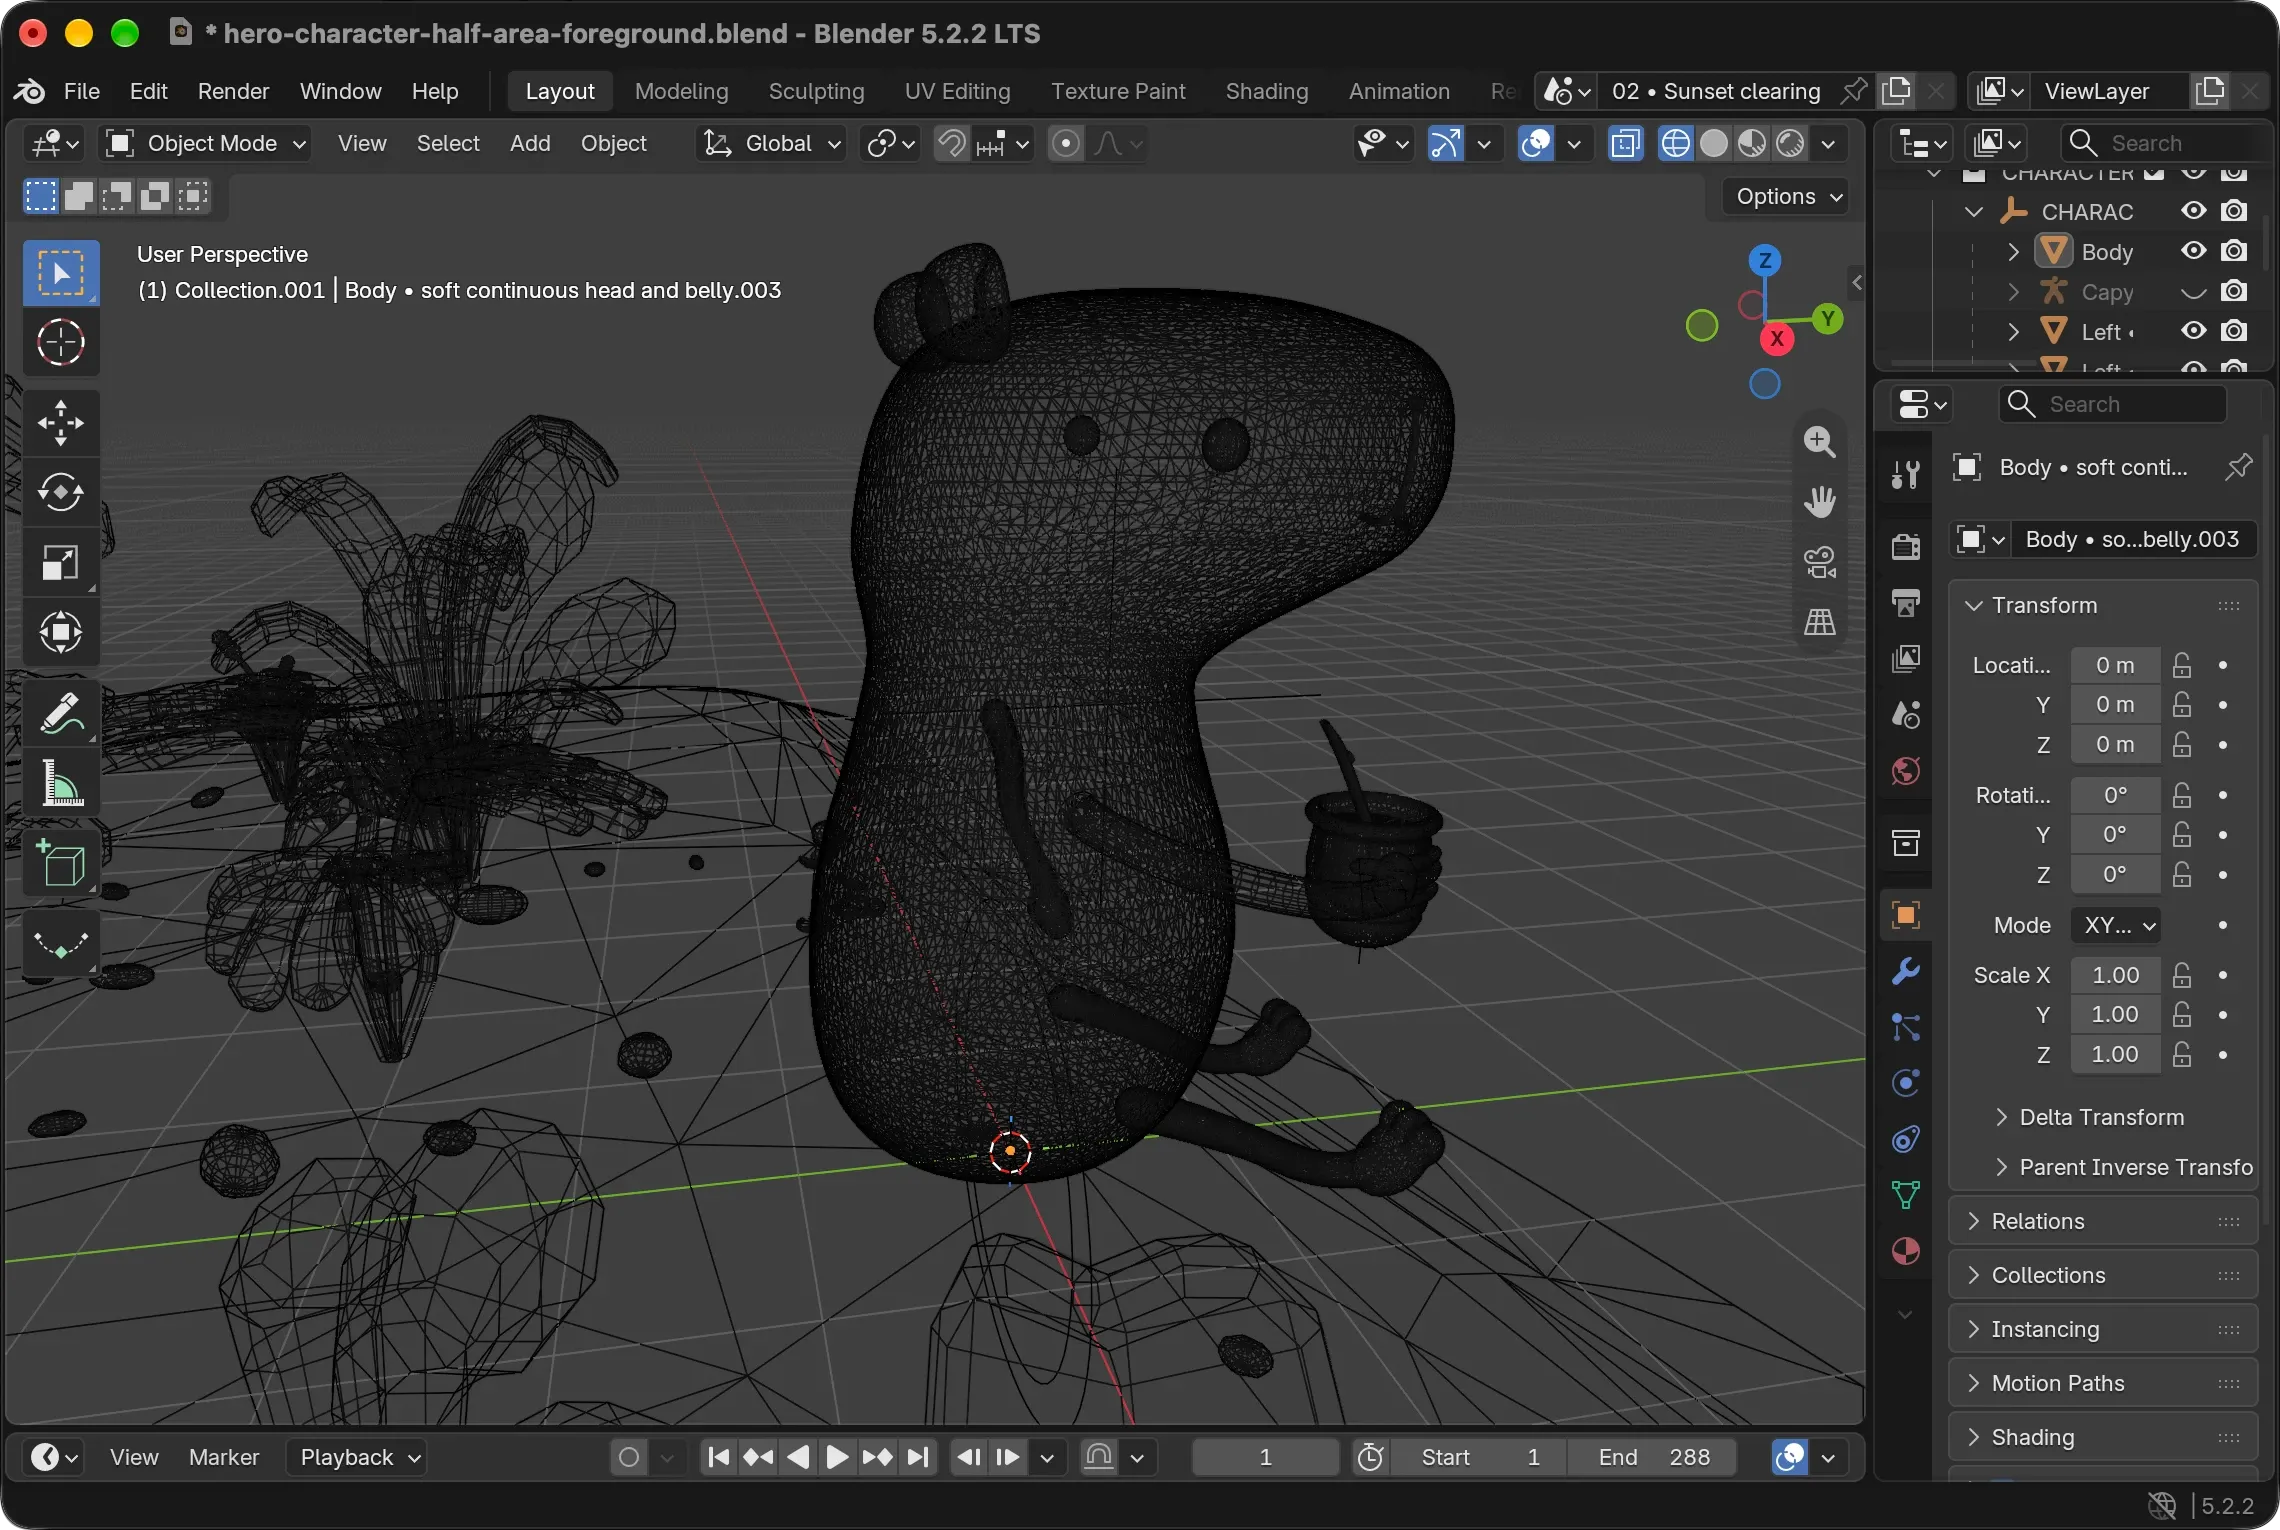This screenshot has width=2280, height=1530.
Task: Open the Modifiers wrench properties tab
Action: click(x=1906, y=971)
